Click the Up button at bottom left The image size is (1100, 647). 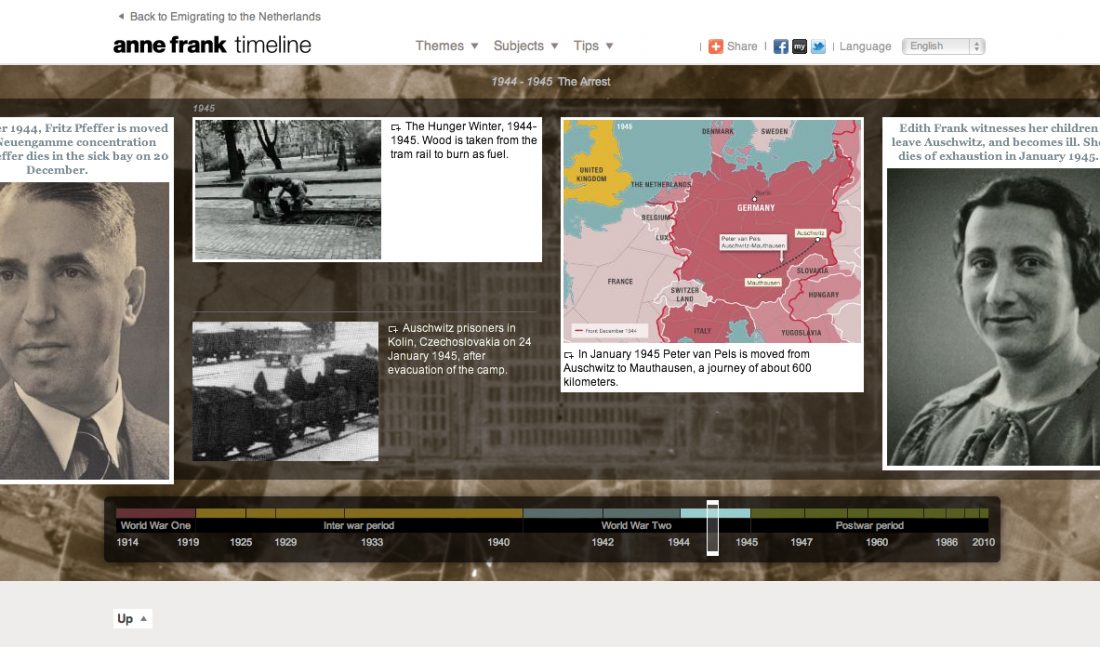click(x=131, y=618)
